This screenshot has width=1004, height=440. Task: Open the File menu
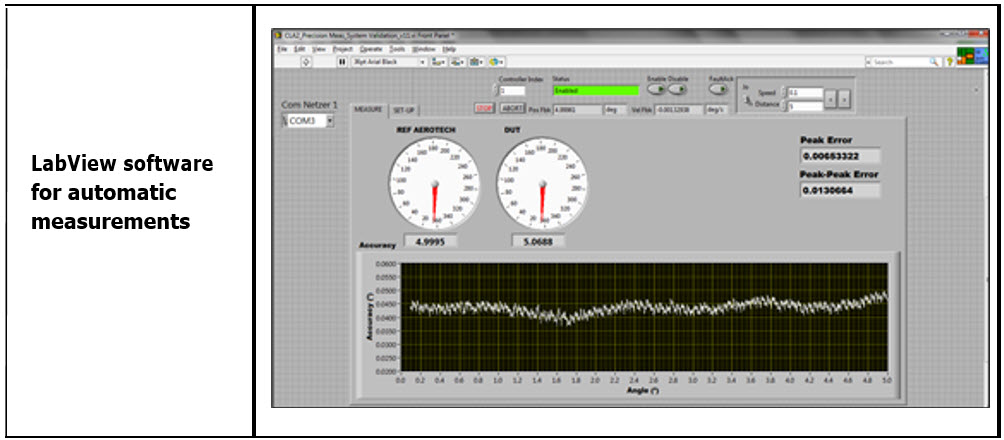click(x=282, y=49)
